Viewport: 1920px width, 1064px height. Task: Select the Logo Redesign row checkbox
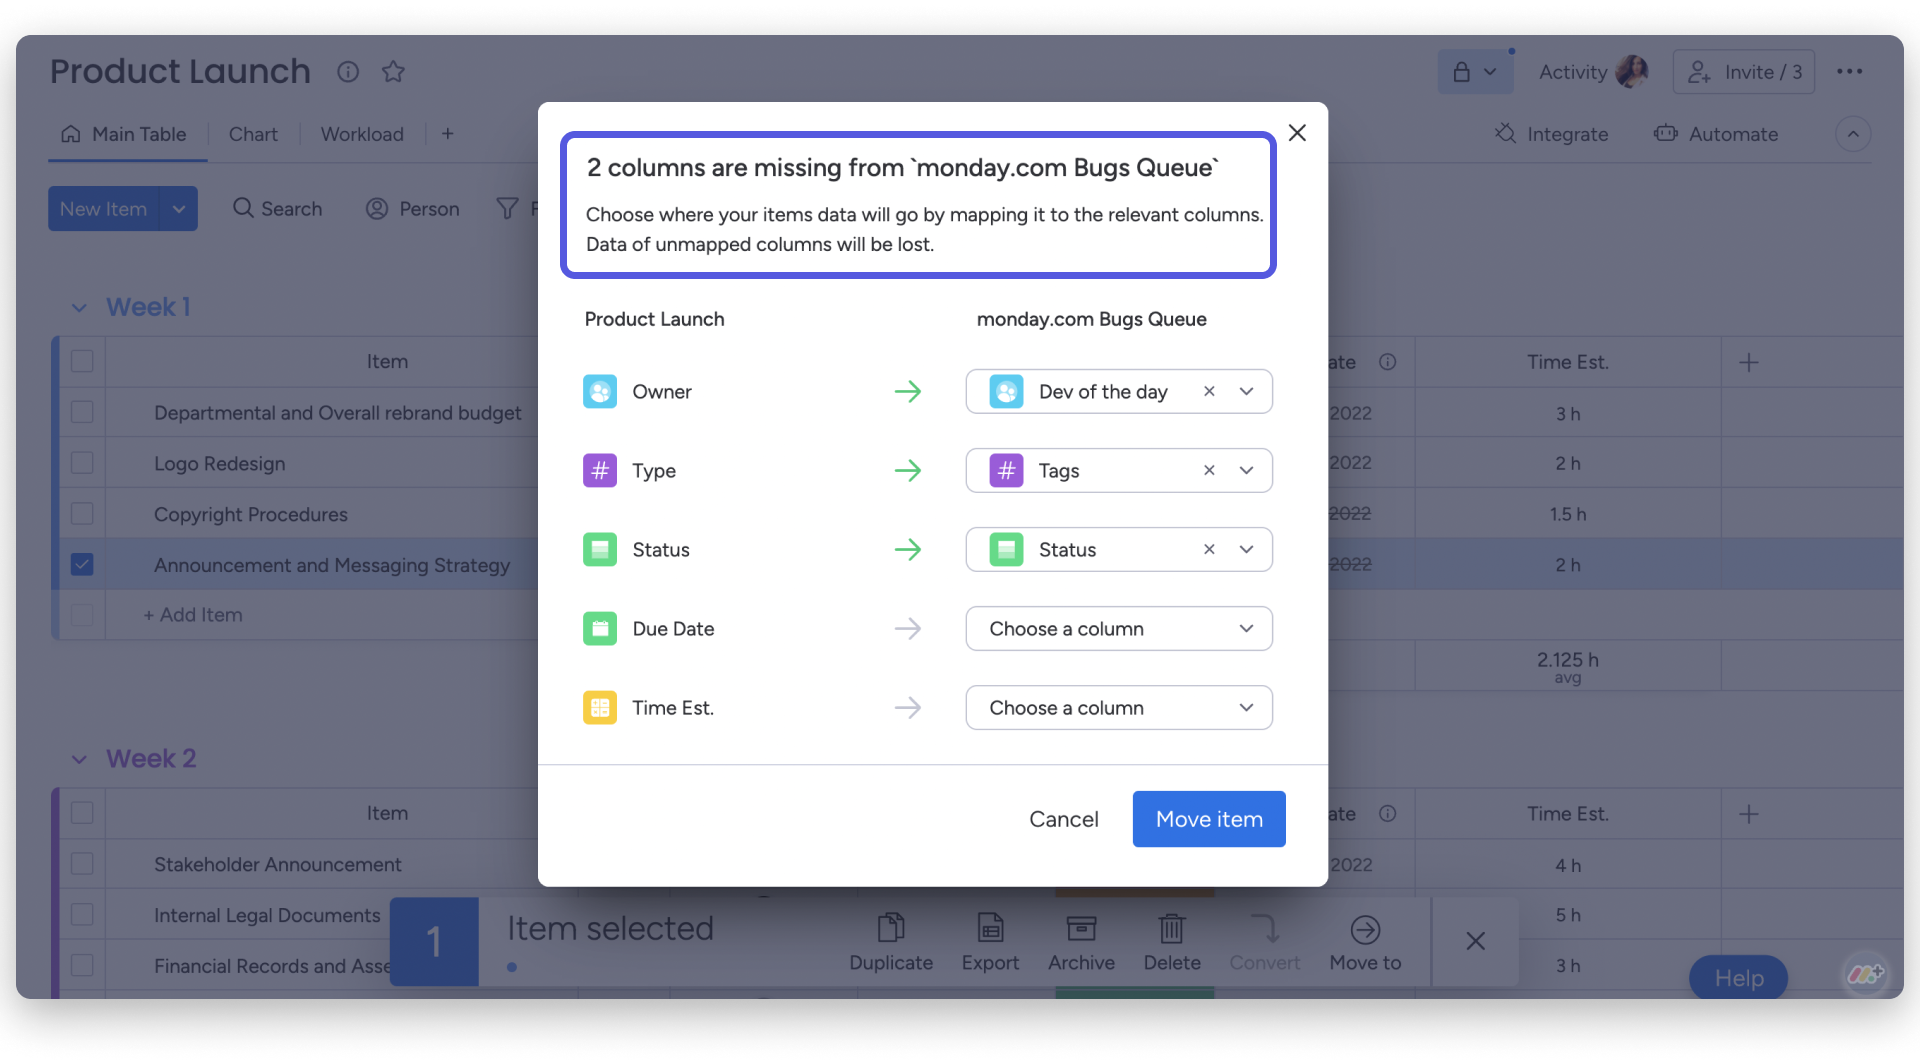[82, 464]
